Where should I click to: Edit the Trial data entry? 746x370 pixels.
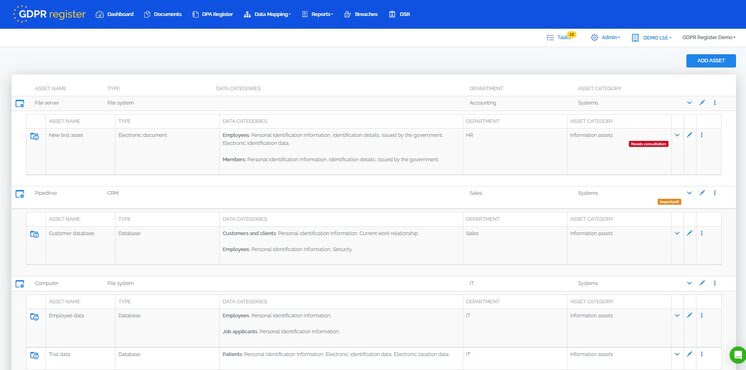[x=689, y=354]
